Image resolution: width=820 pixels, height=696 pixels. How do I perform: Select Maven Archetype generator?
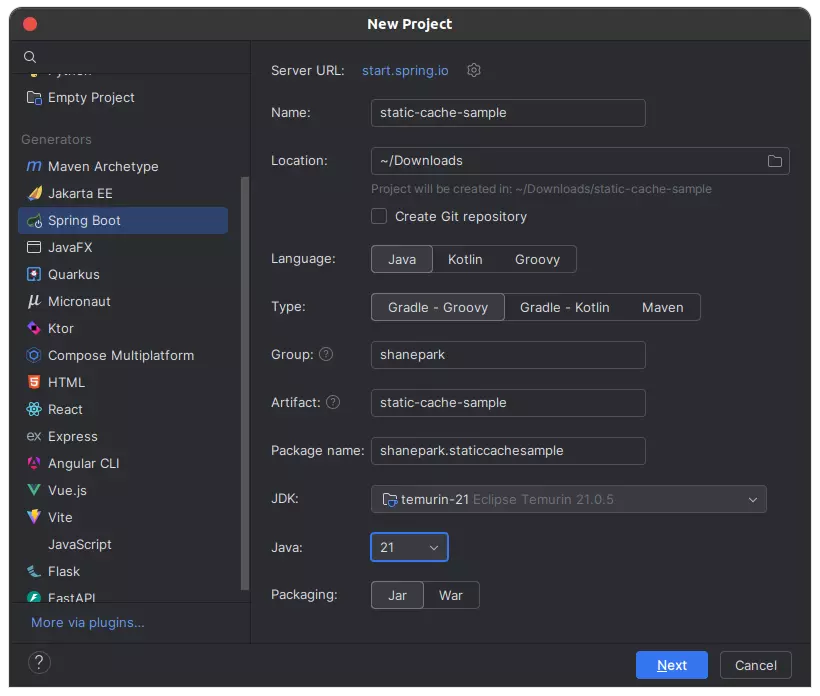tap(123, 166)
